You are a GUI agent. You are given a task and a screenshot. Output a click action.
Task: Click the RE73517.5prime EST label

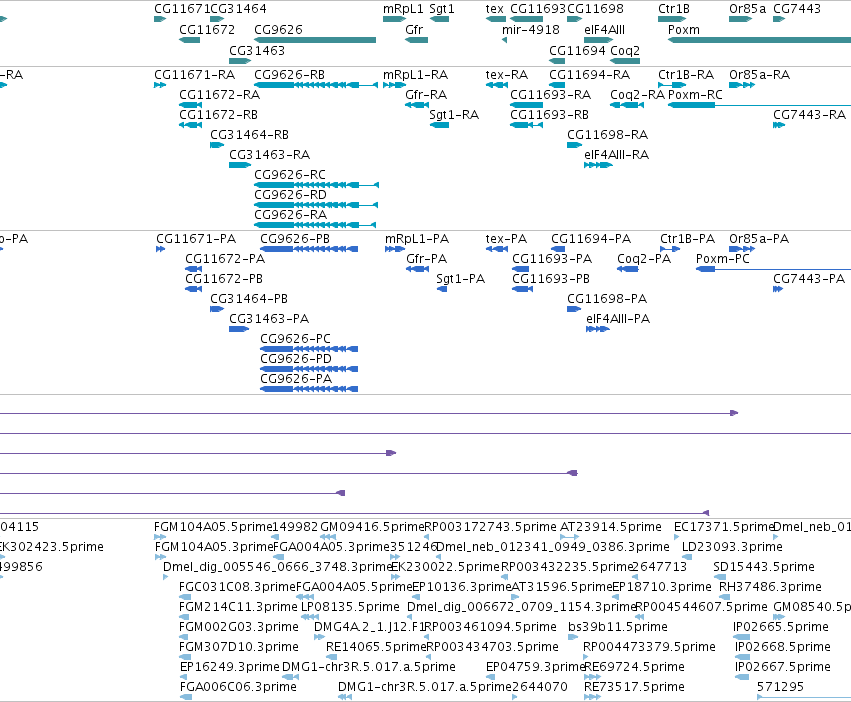pos(634,686)
